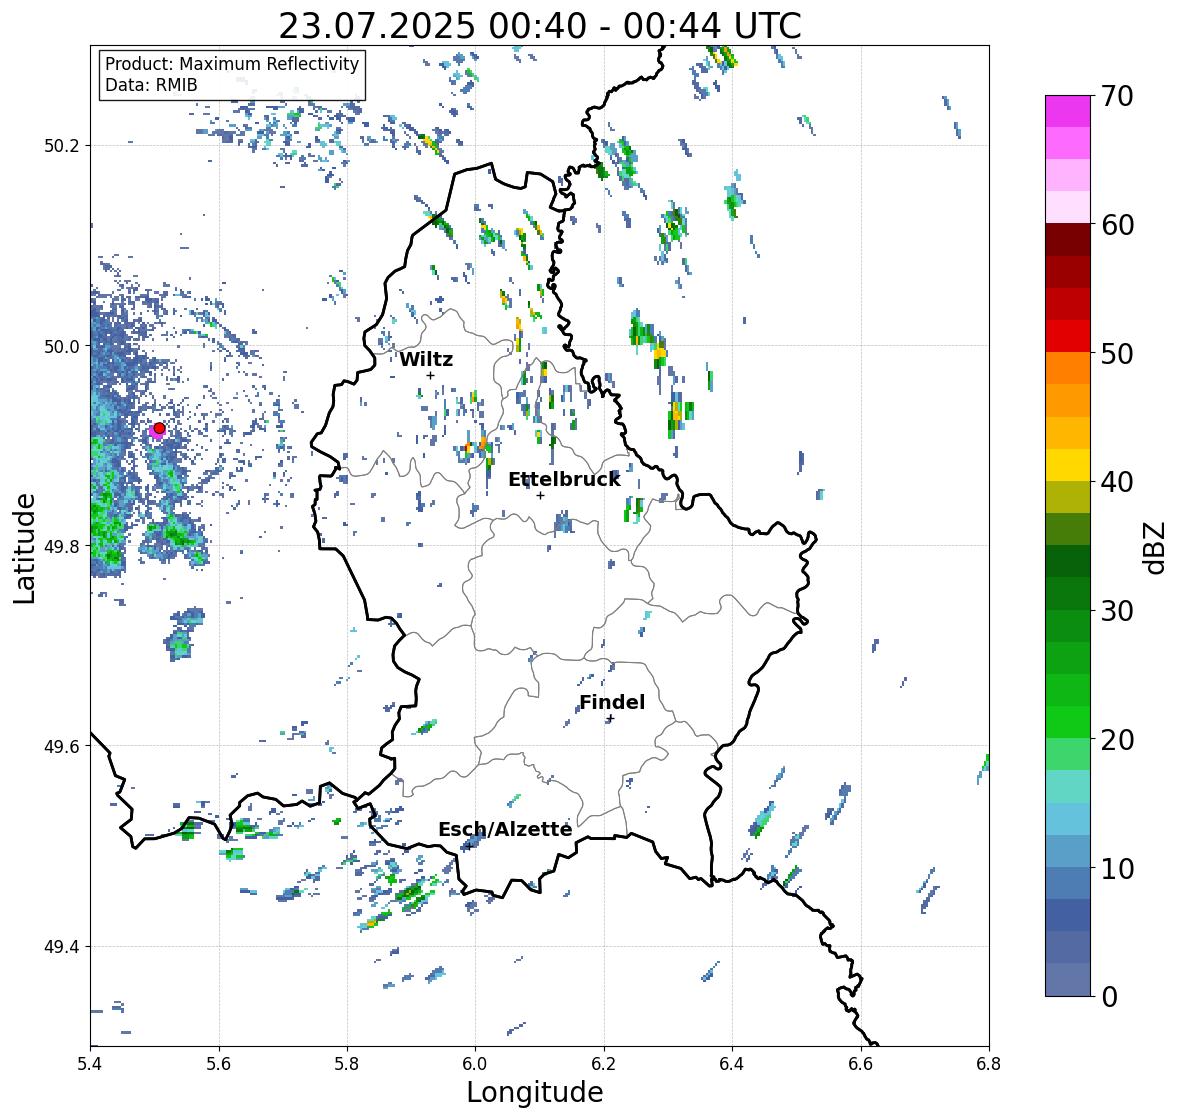The height and width of the screenshot is (1117, 1179).
Task: Click the 70 value on the colorbar
Action: (1117, 96)
